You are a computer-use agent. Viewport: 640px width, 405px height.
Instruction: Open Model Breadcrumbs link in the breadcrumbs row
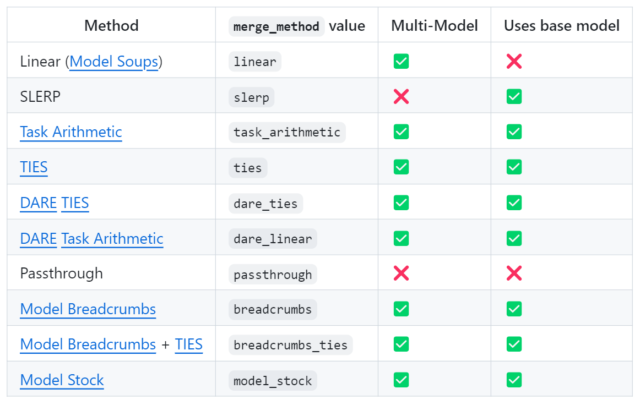coord(88,309)
